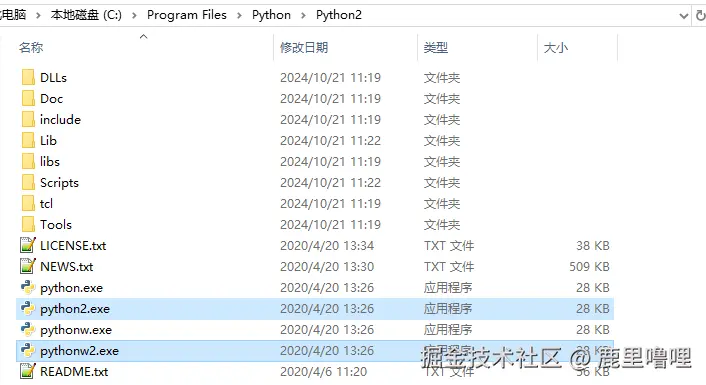Expand chevron after Python breadcrumb
The image size is (706, 385).
(303, 16)
